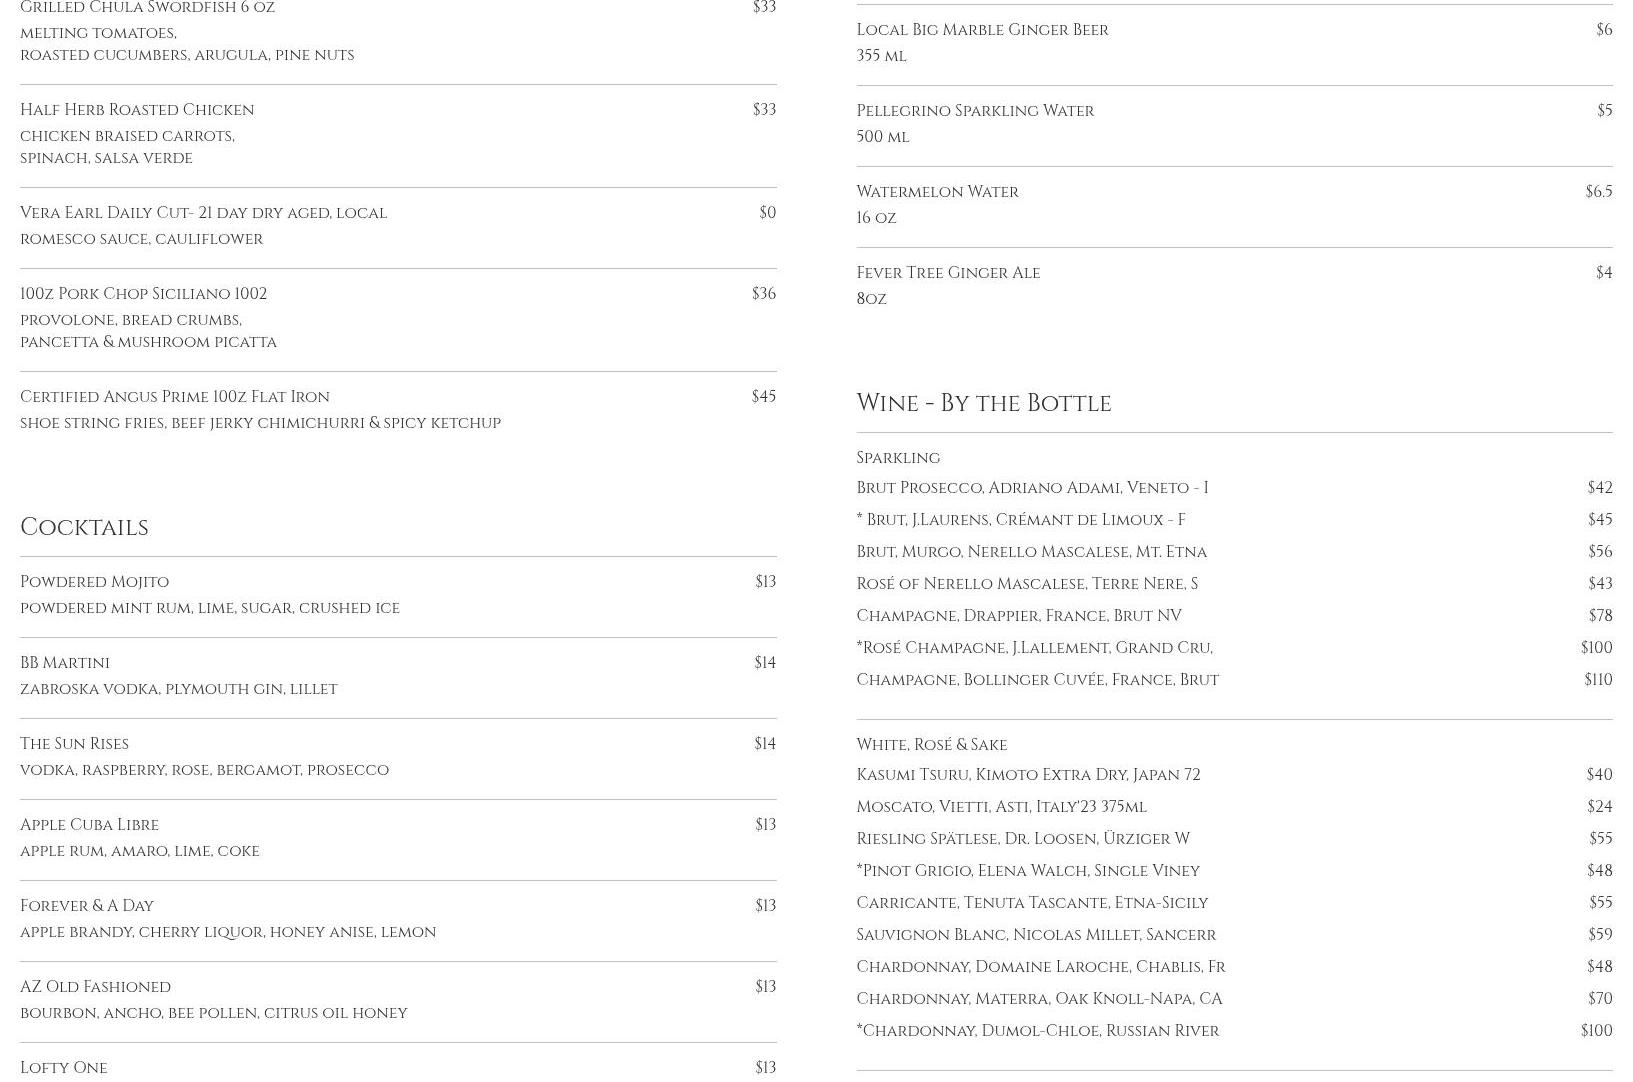This screenshot has height=1082, width=1633.
Task: Select Certified Angus Prime Flat Iron
Action: coord(174,397)
